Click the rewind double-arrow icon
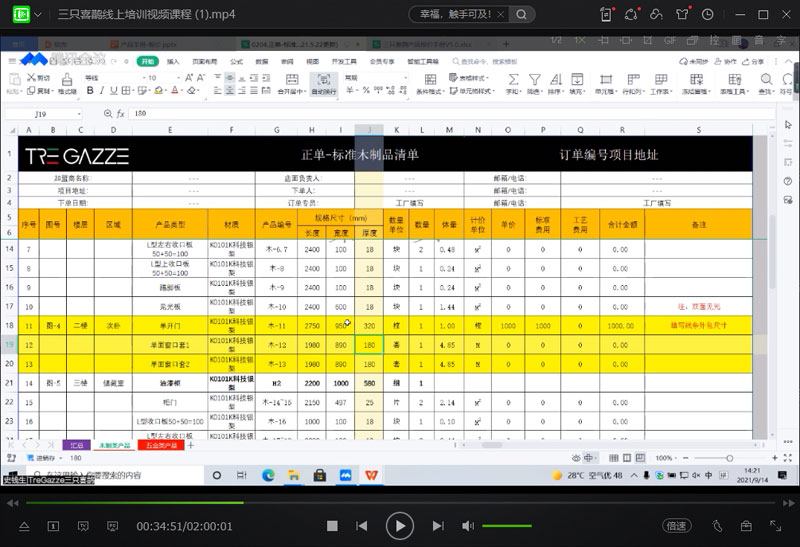 point(13,503)
